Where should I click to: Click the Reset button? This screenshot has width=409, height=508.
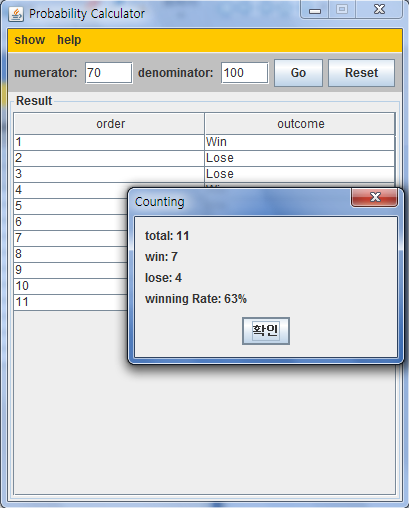coord(361,73)
